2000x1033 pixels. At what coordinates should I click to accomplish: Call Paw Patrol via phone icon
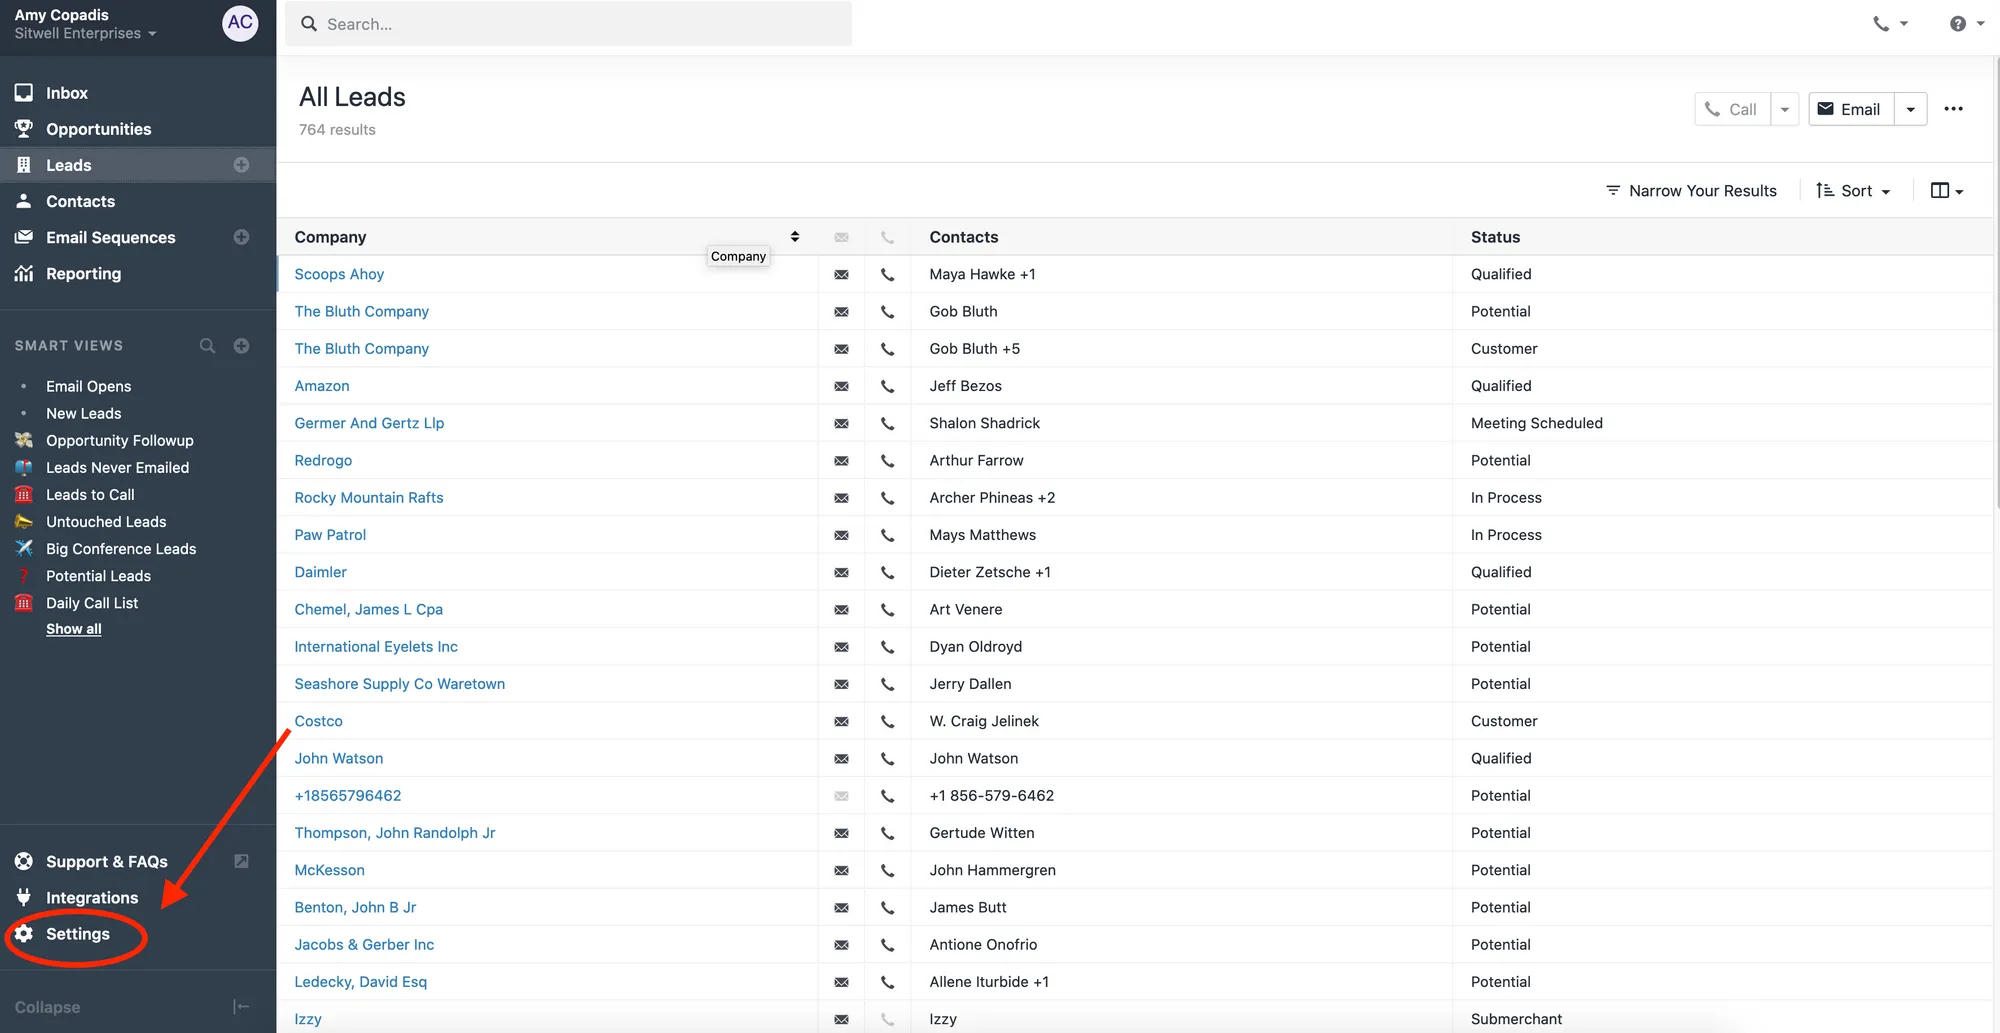coord(887,535)
